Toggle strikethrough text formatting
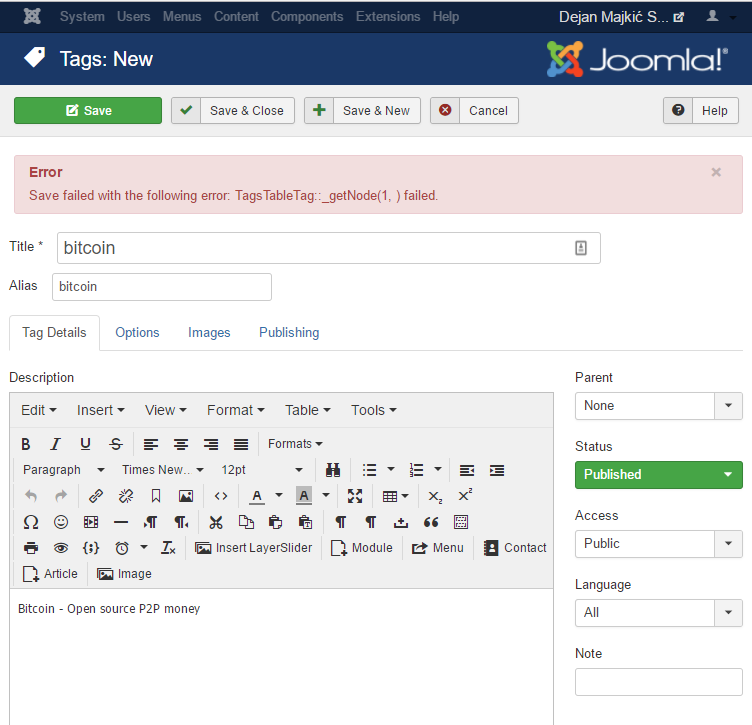752x725 pixels. (116, 444)
